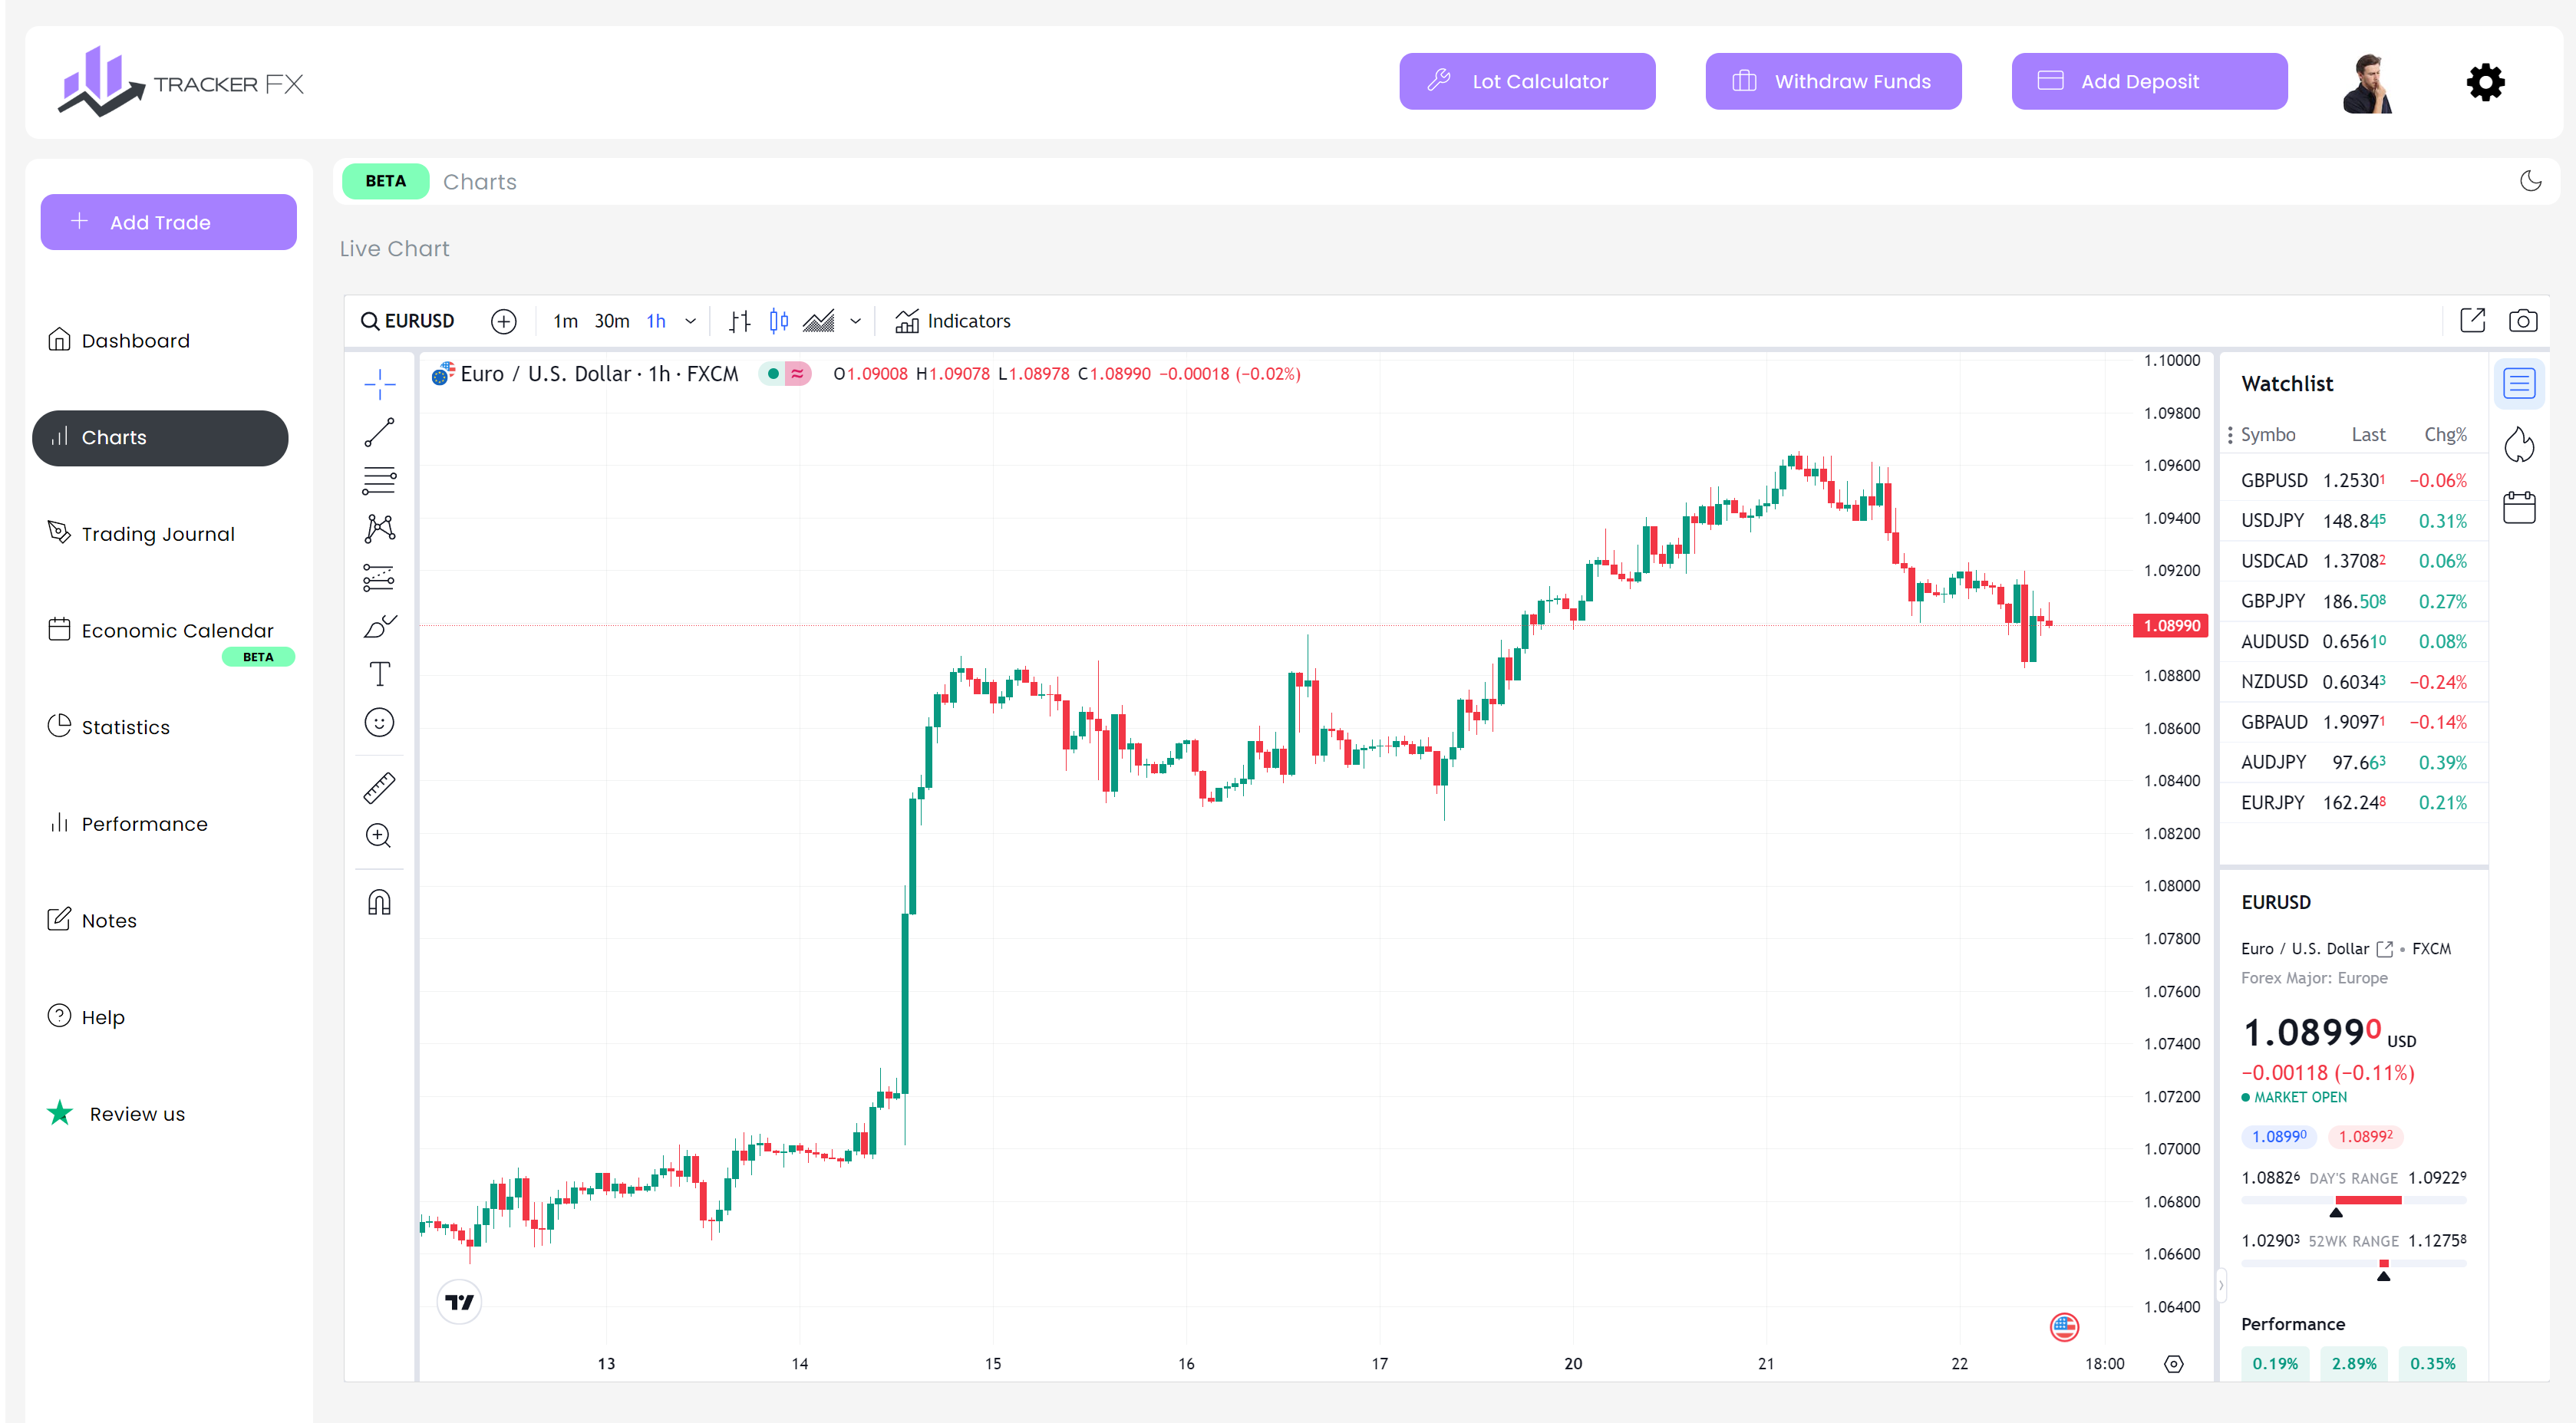
Task: Take a chart snapshot with the camera icon
Action: [2524, 320]
